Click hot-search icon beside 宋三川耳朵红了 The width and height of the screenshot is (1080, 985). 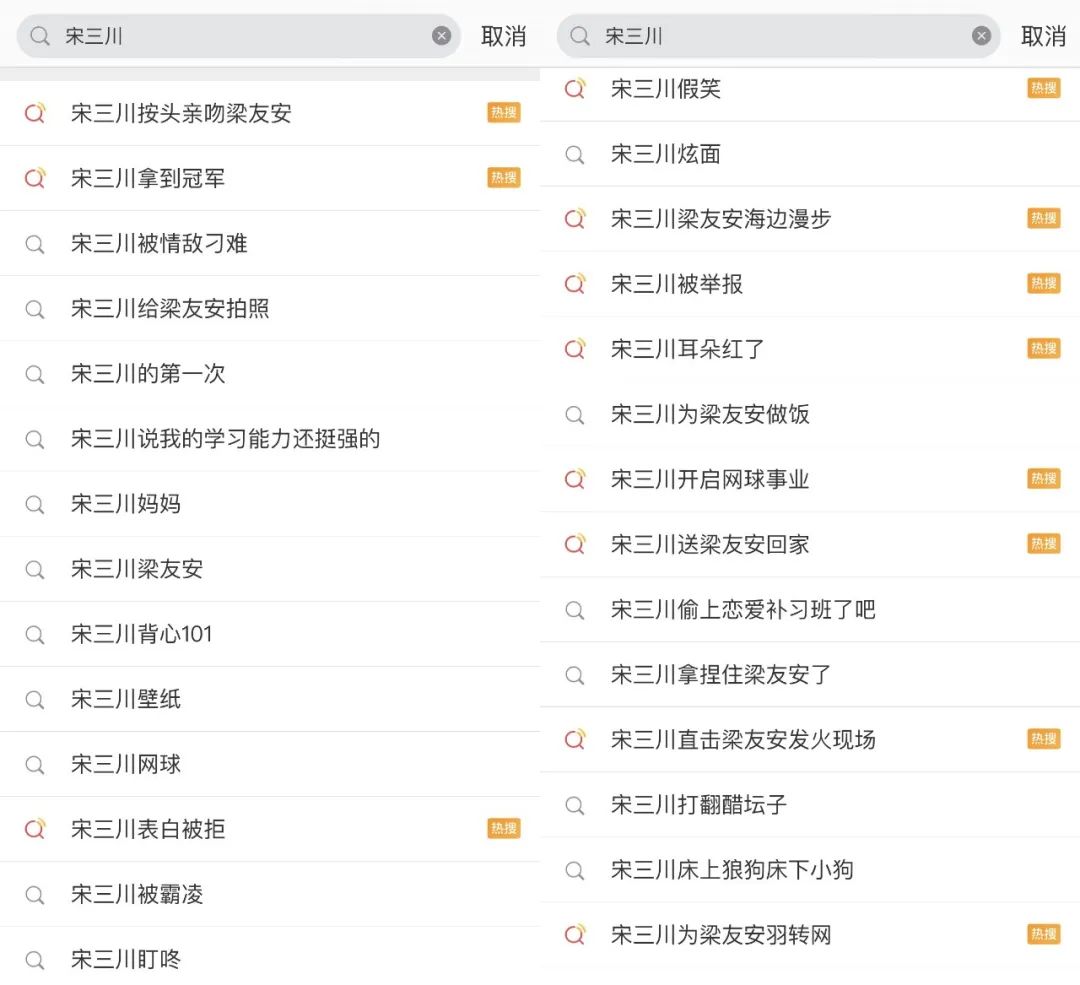575,349
